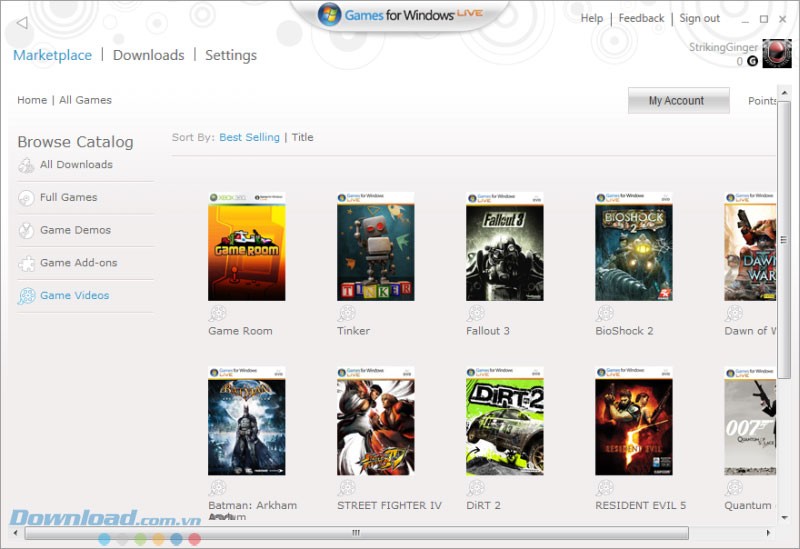The height and width of the screenshot is (549, 800).
Task: Browse Game Demos category
Action: point(76,230)
